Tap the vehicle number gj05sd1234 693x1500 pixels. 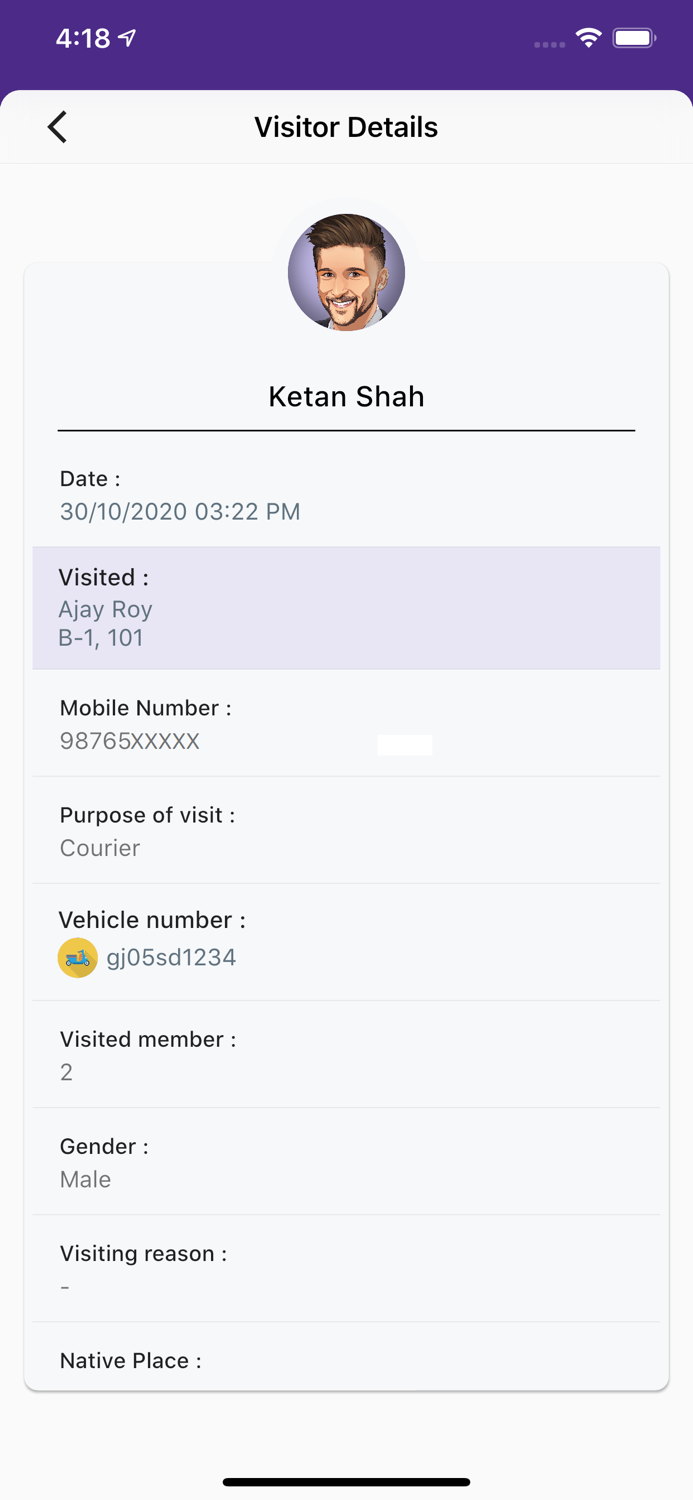[x=171, y=958]
